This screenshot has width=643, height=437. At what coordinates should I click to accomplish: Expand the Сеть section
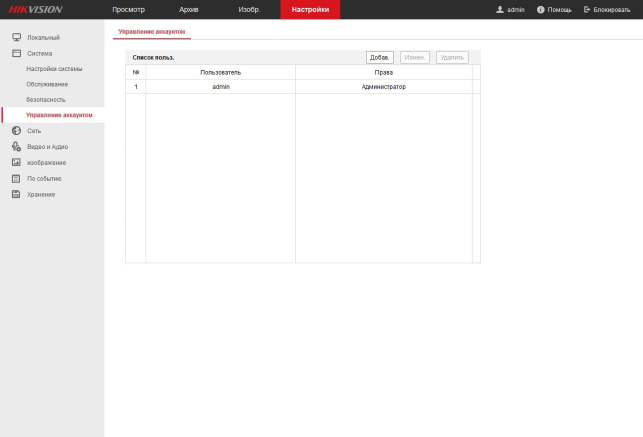pyautogui.click(x=34, y=131)
